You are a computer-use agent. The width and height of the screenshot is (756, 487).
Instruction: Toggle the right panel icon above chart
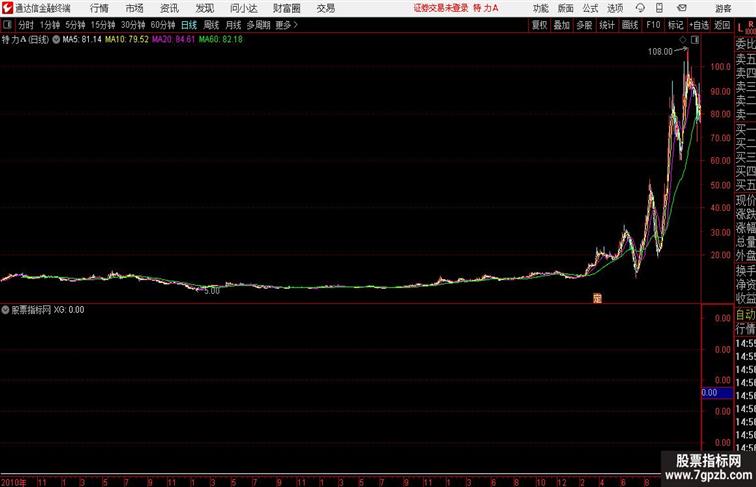tap(695, 40)
